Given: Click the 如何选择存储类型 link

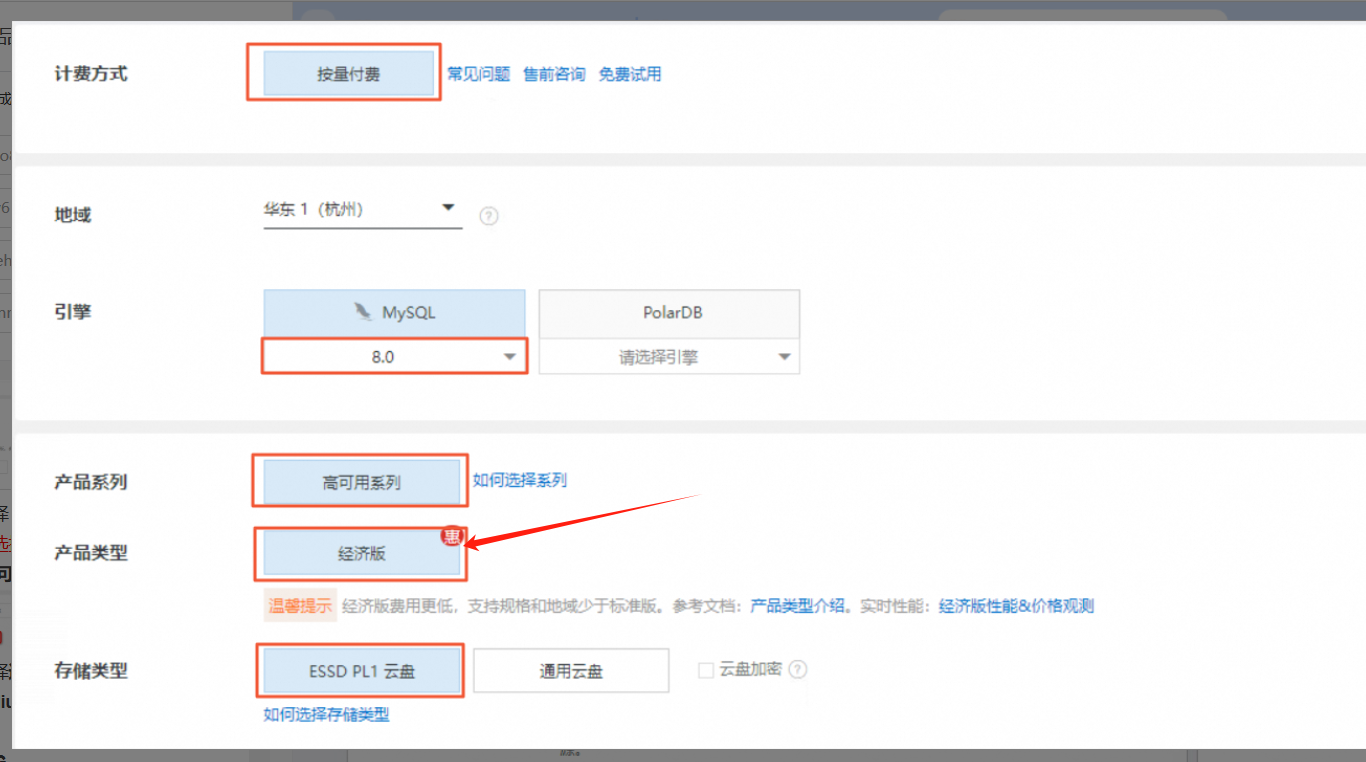Looking at the screenshot, I should [326, 714].
